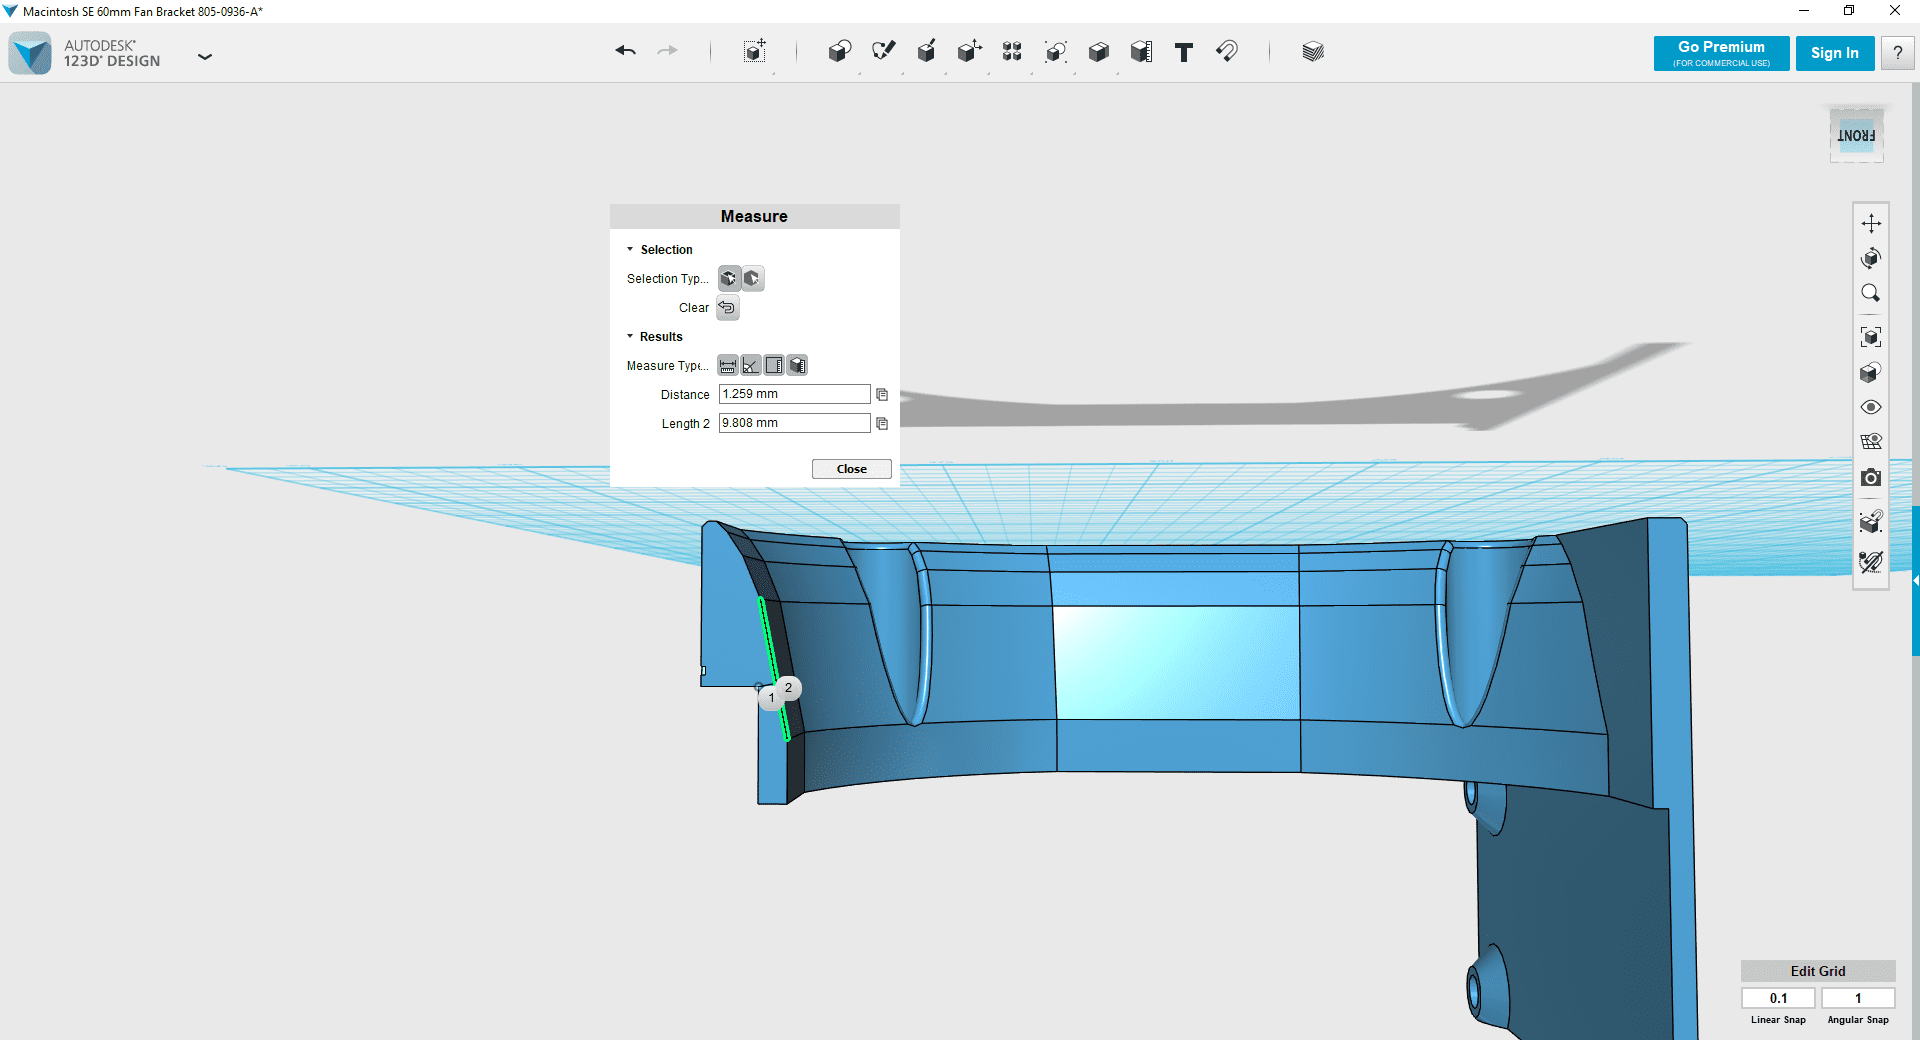This screenshot has width=1920, height=1040.
Task: Open the Materials tool
Action: click(x=1313, y=52)
